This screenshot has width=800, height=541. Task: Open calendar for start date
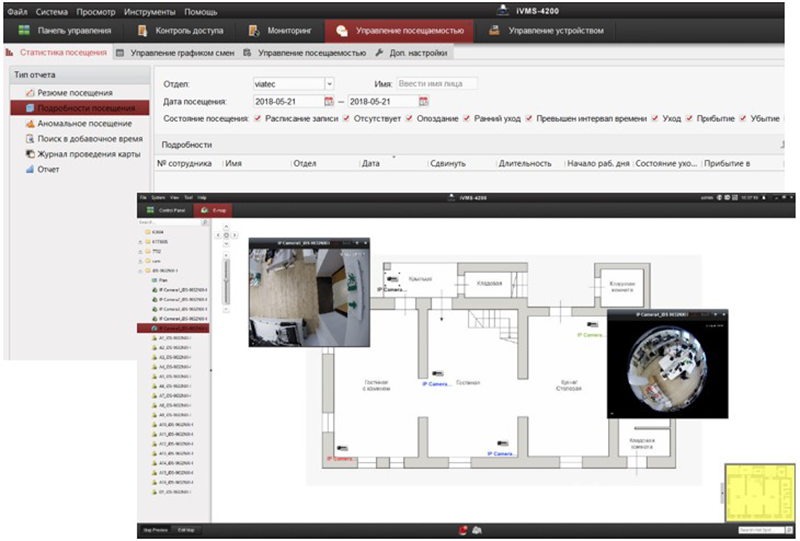pos(329,102)
